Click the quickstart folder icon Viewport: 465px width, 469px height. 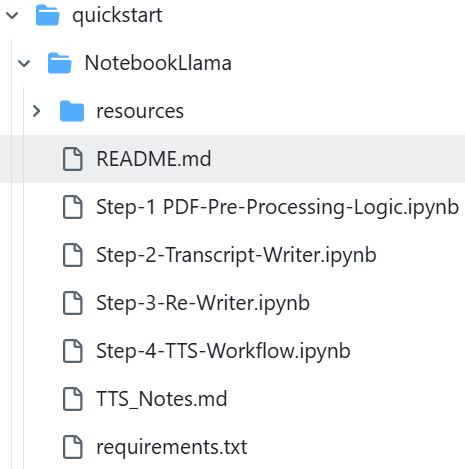click(x=48, y=15)
